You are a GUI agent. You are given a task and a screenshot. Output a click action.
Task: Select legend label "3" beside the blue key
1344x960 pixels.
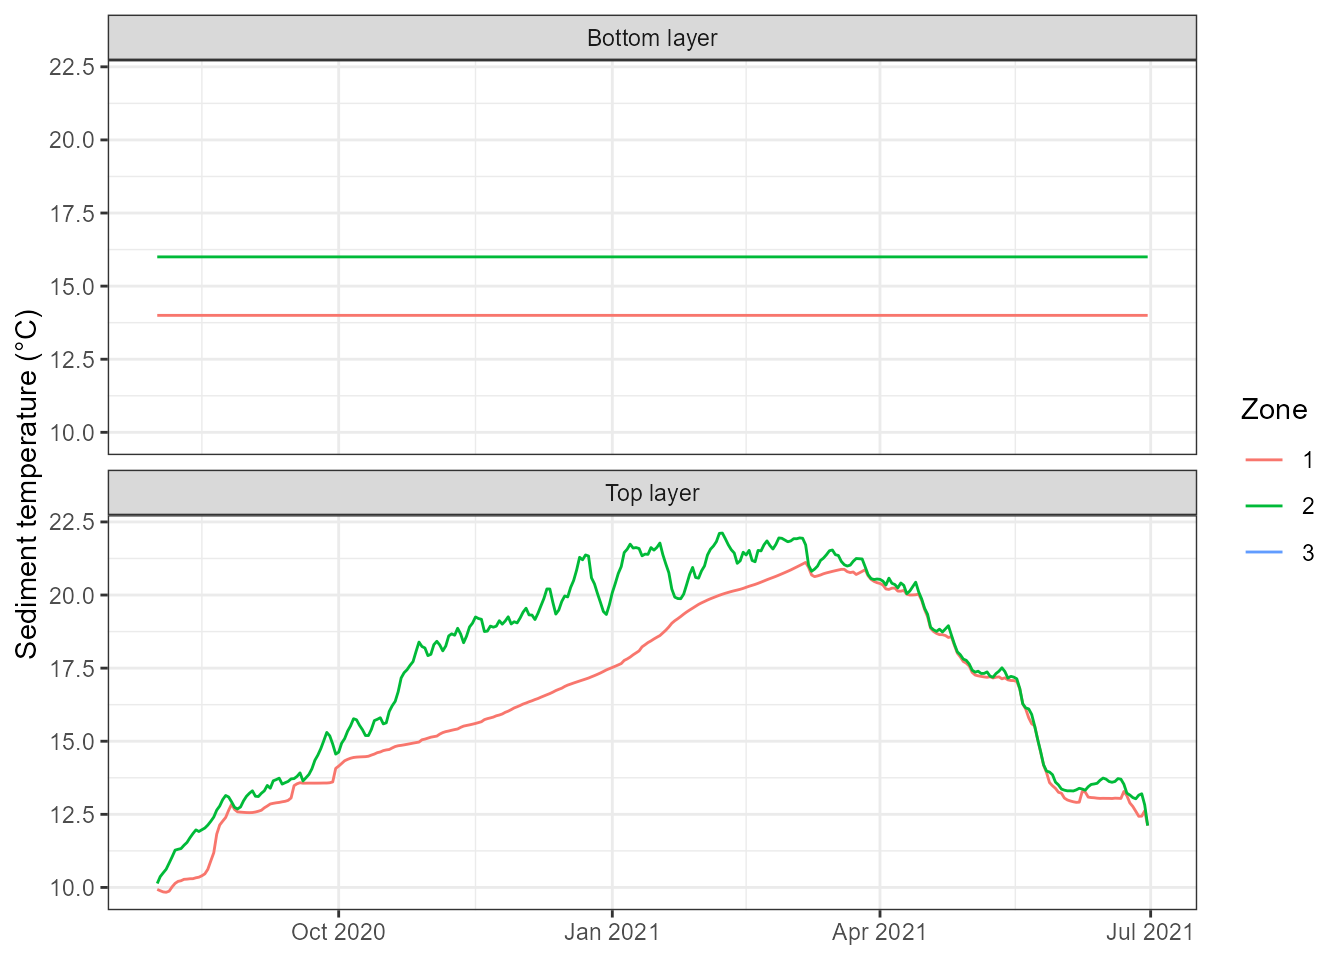point(1308,553)
